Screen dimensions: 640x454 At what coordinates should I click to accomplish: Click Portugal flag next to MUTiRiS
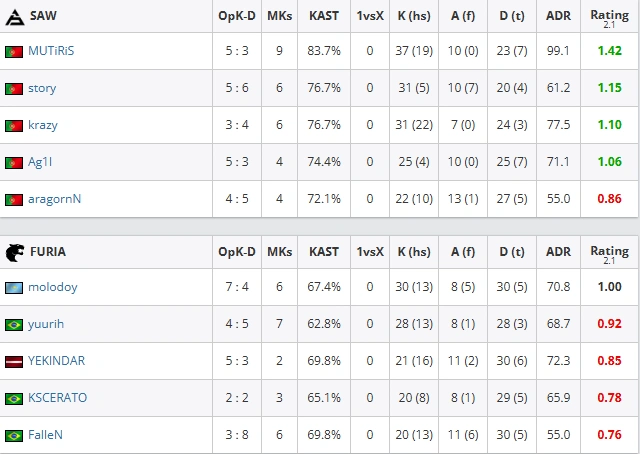coord(14,52)
